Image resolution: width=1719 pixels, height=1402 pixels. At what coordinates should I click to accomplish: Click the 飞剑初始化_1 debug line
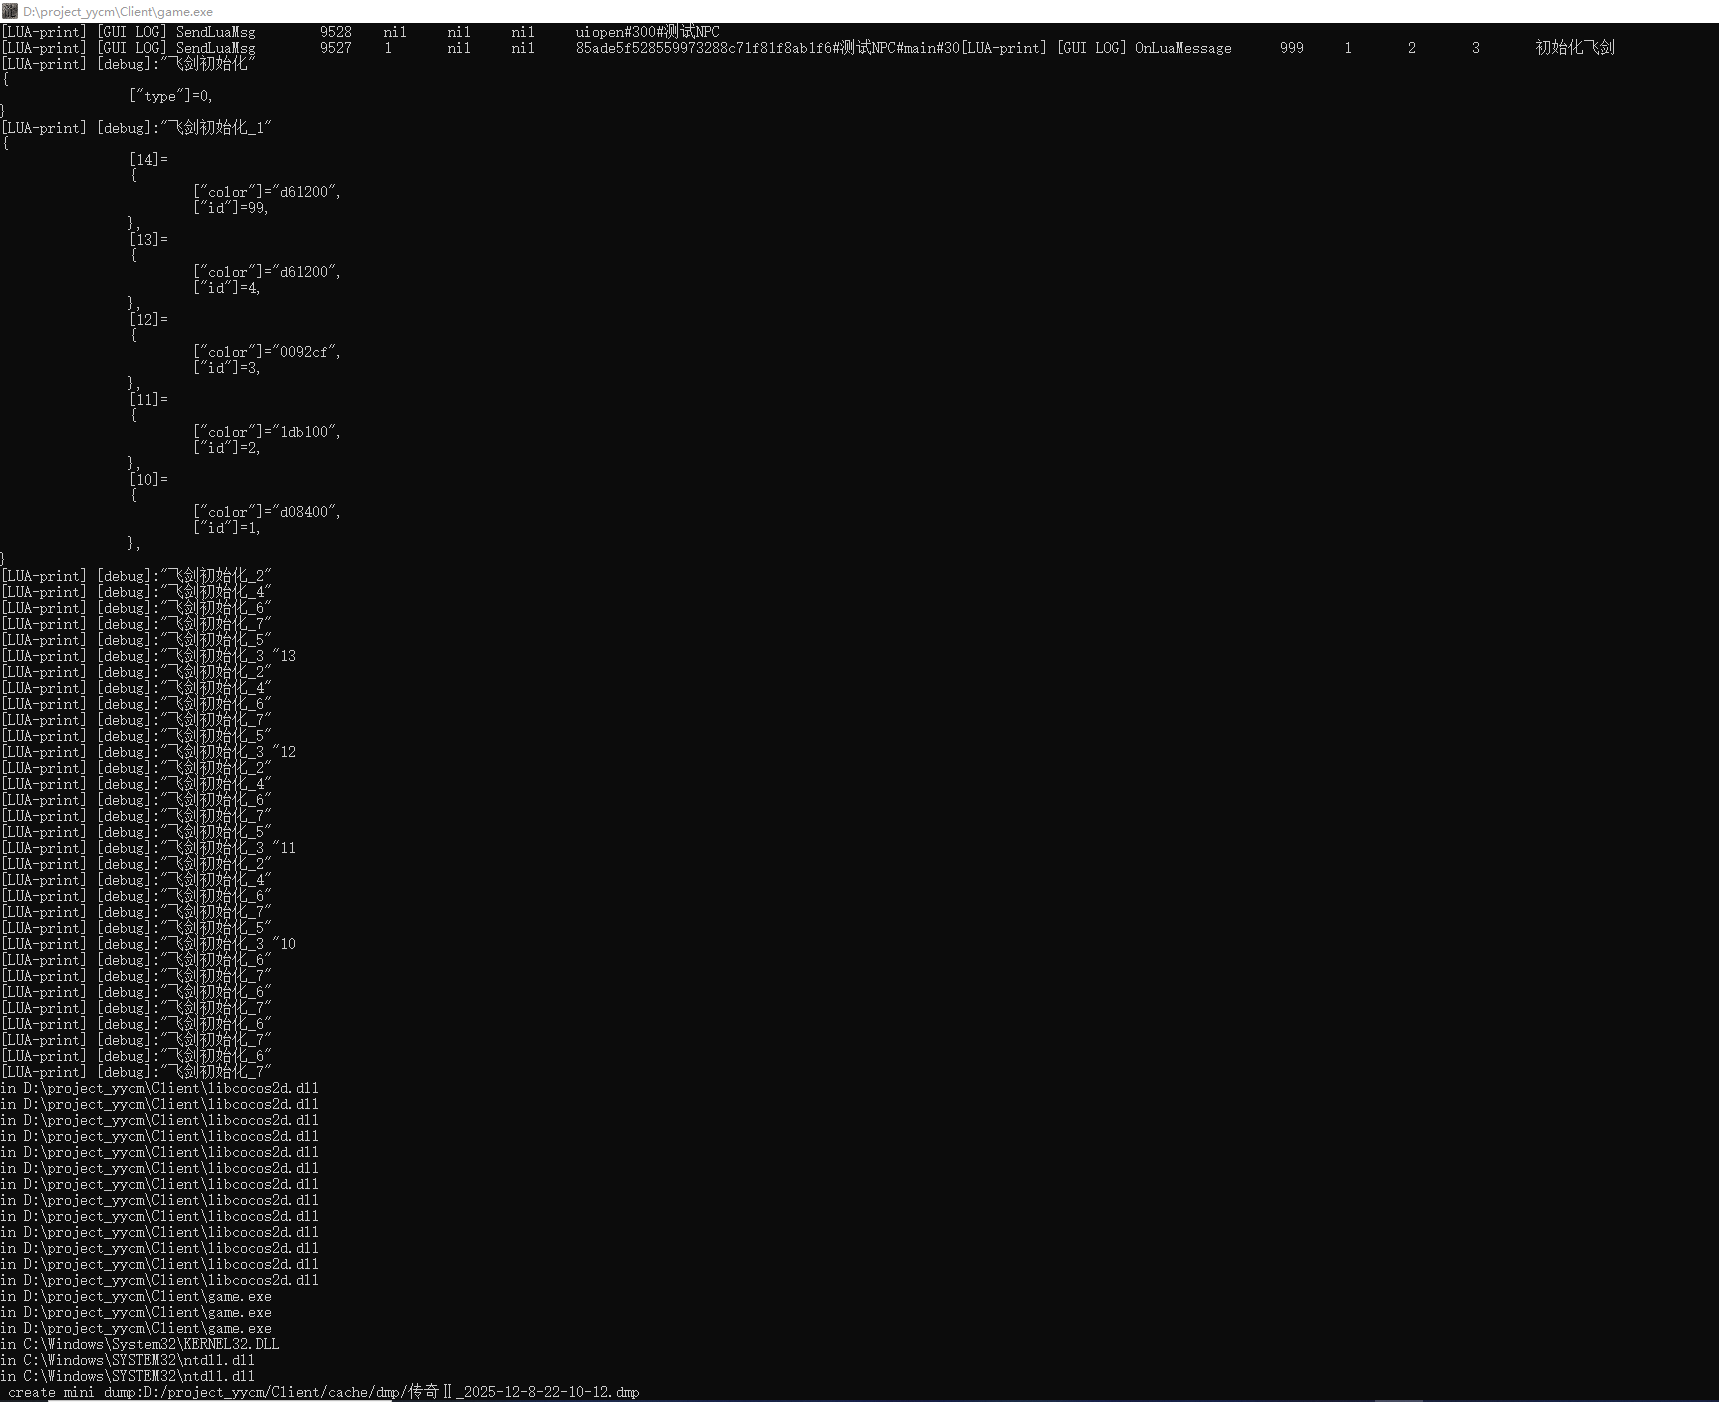coord(215,128)
